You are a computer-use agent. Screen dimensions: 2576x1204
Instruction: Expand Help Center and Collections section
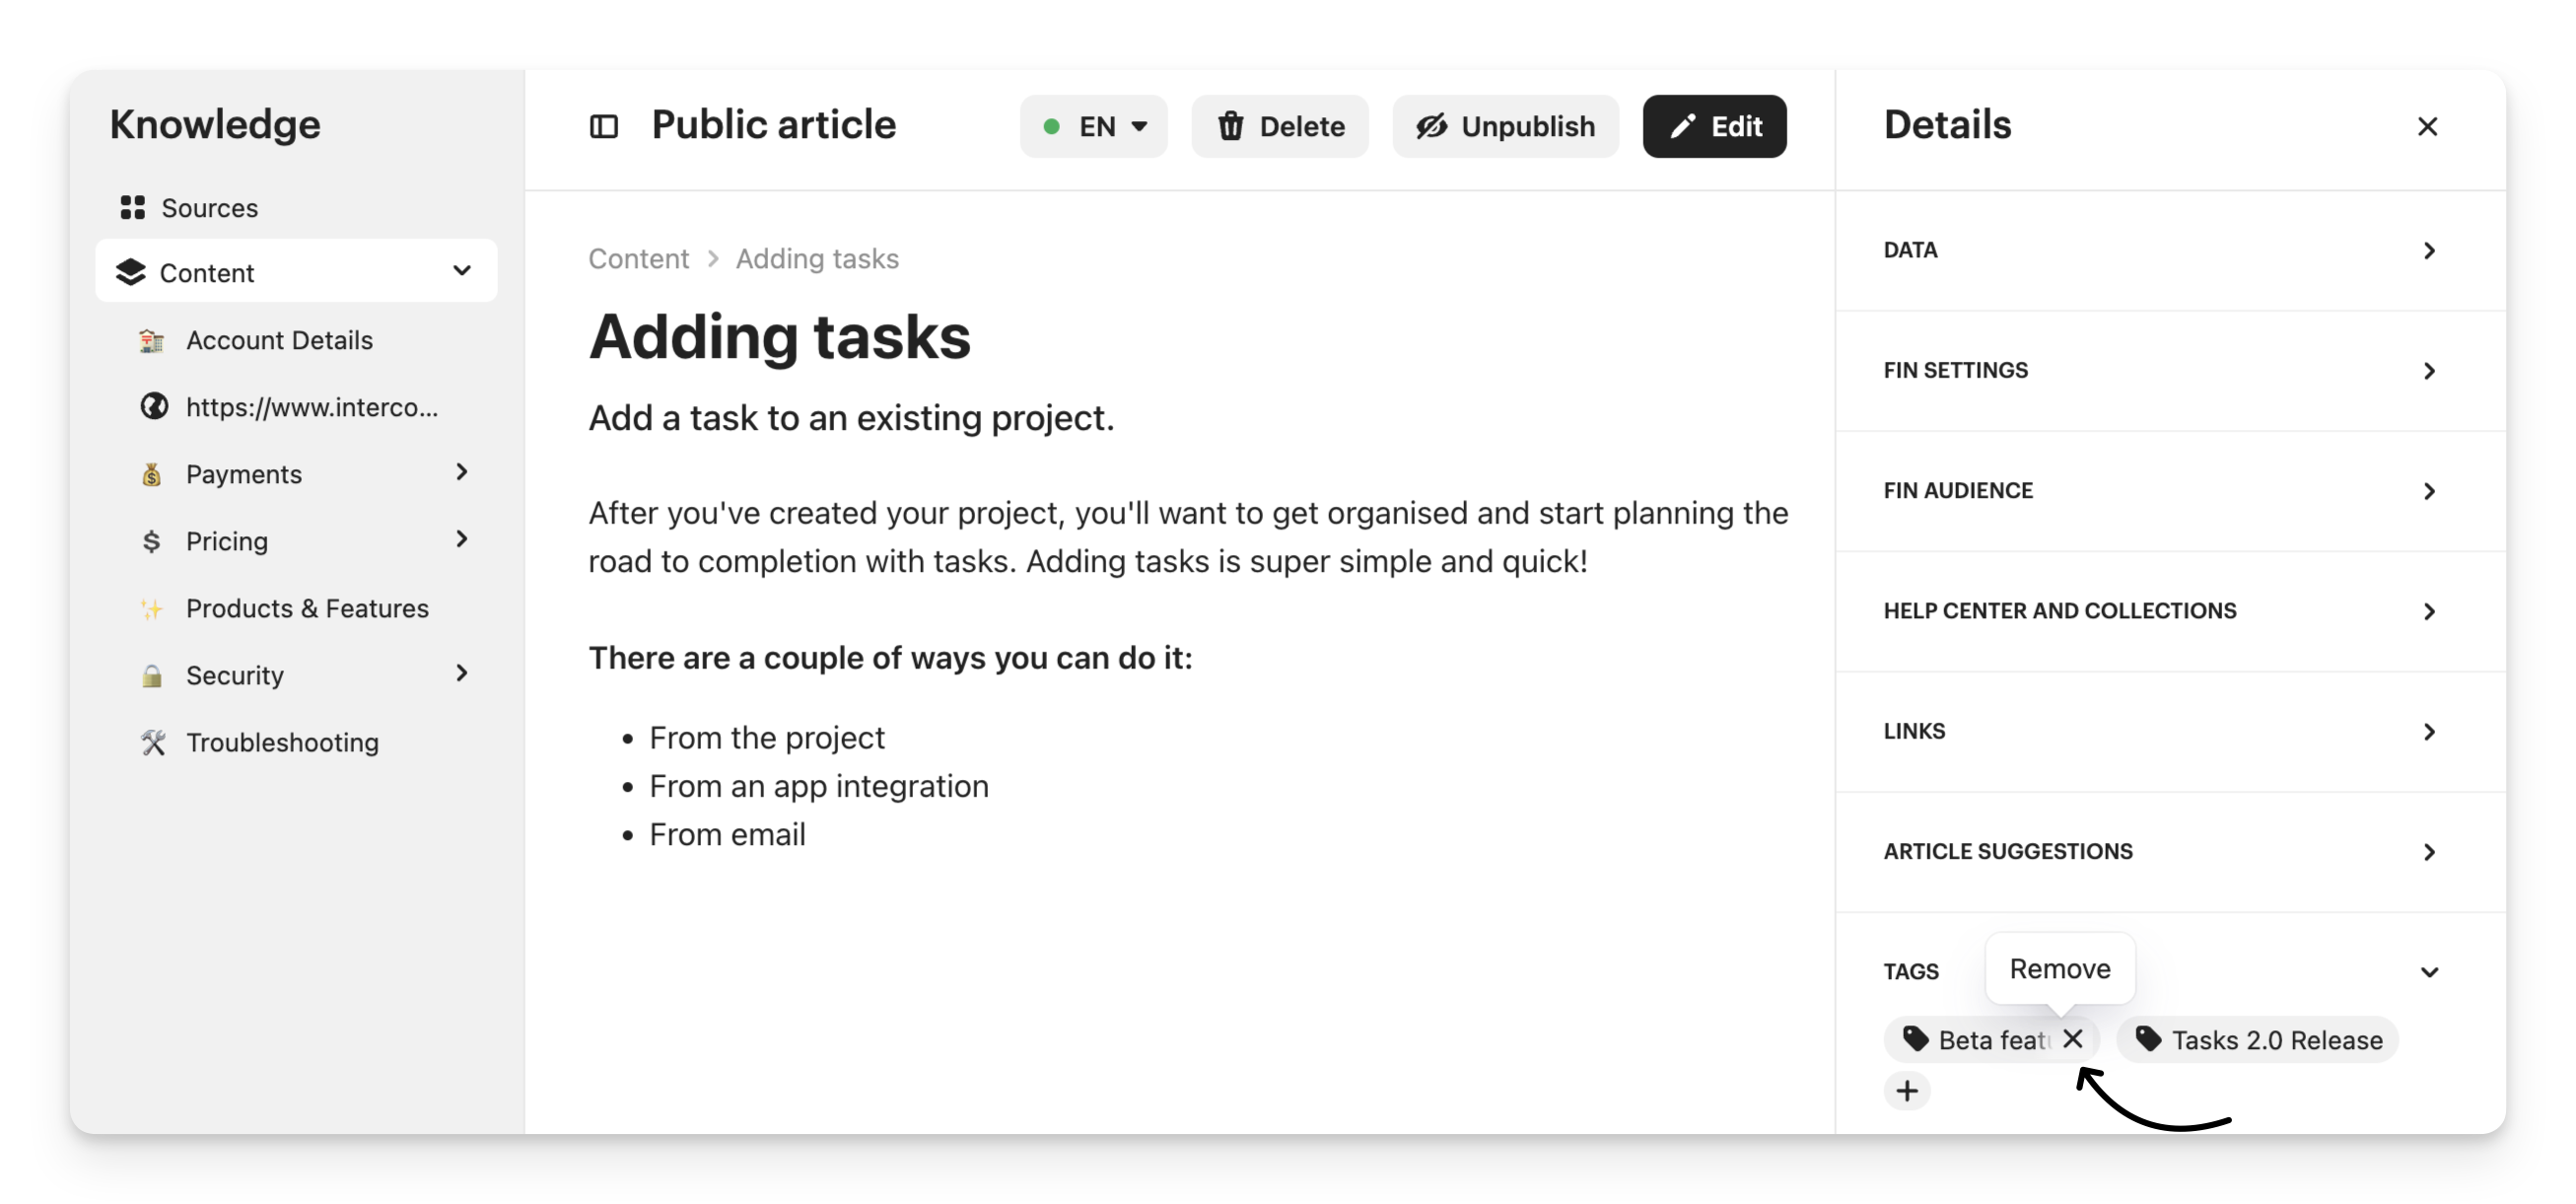click(2428, 611)
